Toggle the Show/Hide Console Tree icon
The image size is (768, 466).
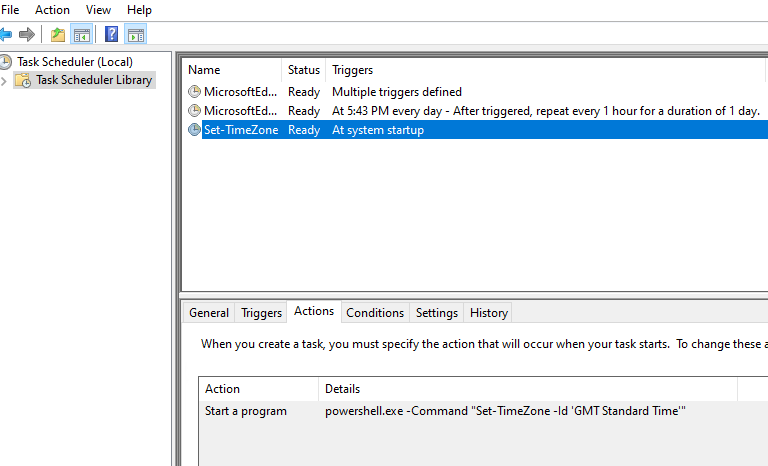[81, 34]
